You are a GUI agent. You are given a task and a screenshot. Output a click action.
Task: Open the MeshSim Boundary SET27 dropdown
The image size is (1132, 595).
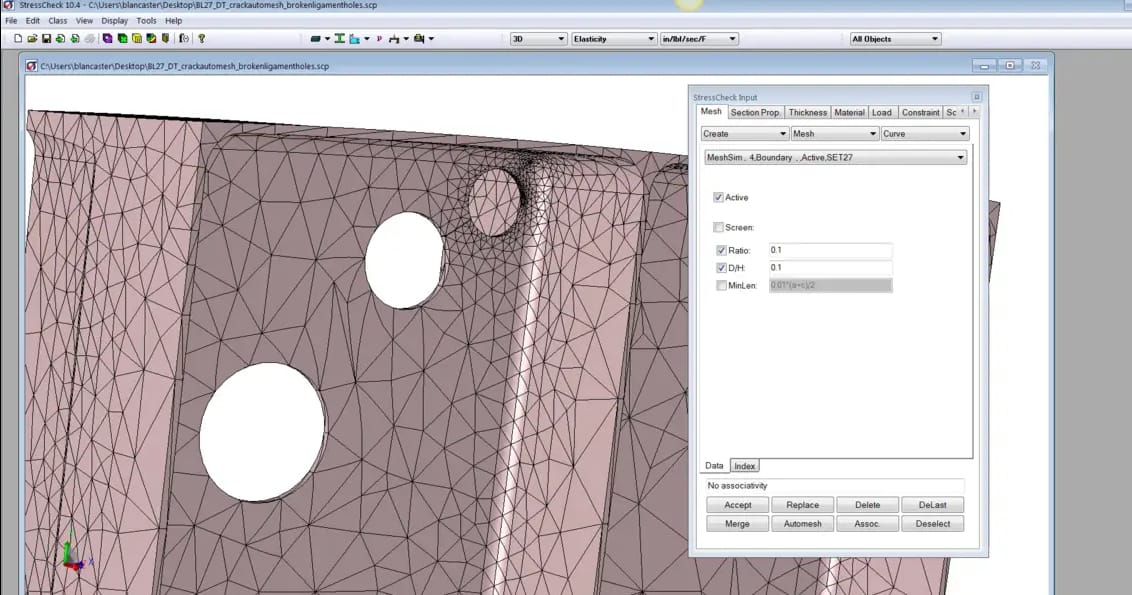click(x=835, y=157)
